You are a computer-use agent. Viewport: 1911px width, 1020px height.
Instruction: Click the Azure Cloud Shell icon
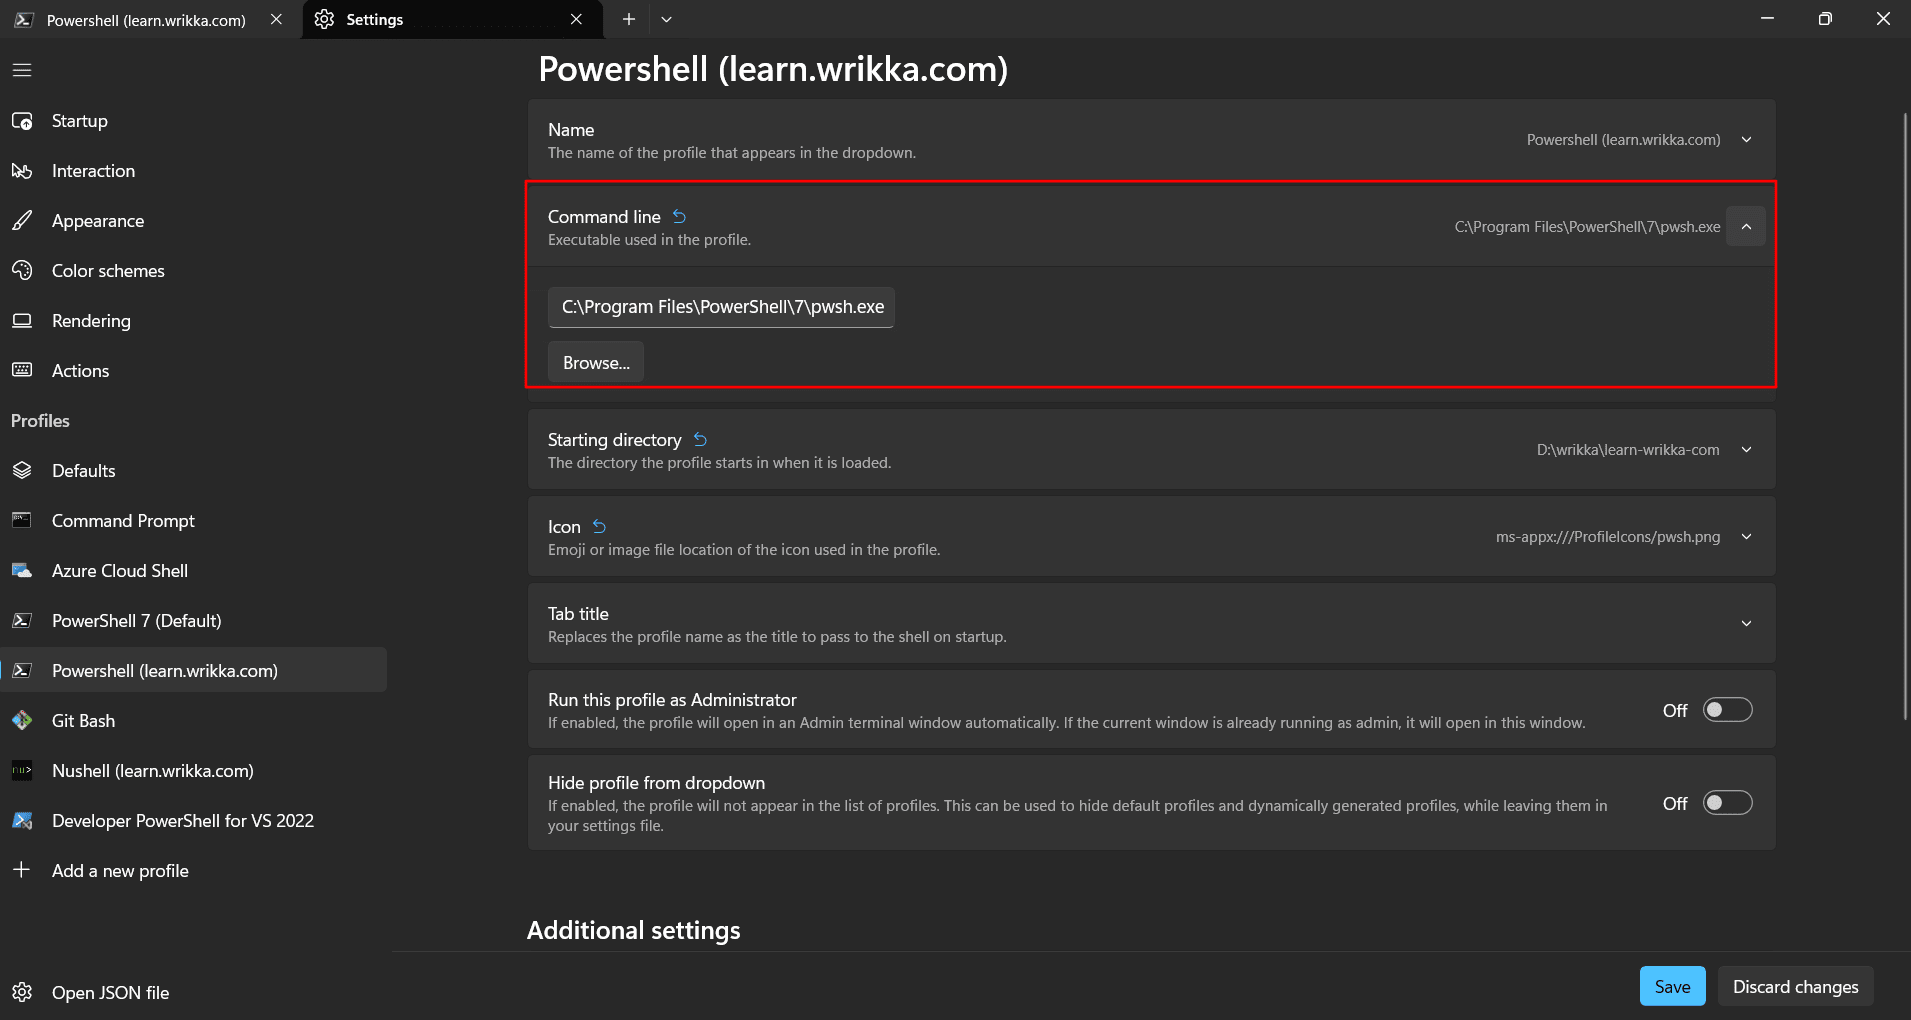pos(22,571)
